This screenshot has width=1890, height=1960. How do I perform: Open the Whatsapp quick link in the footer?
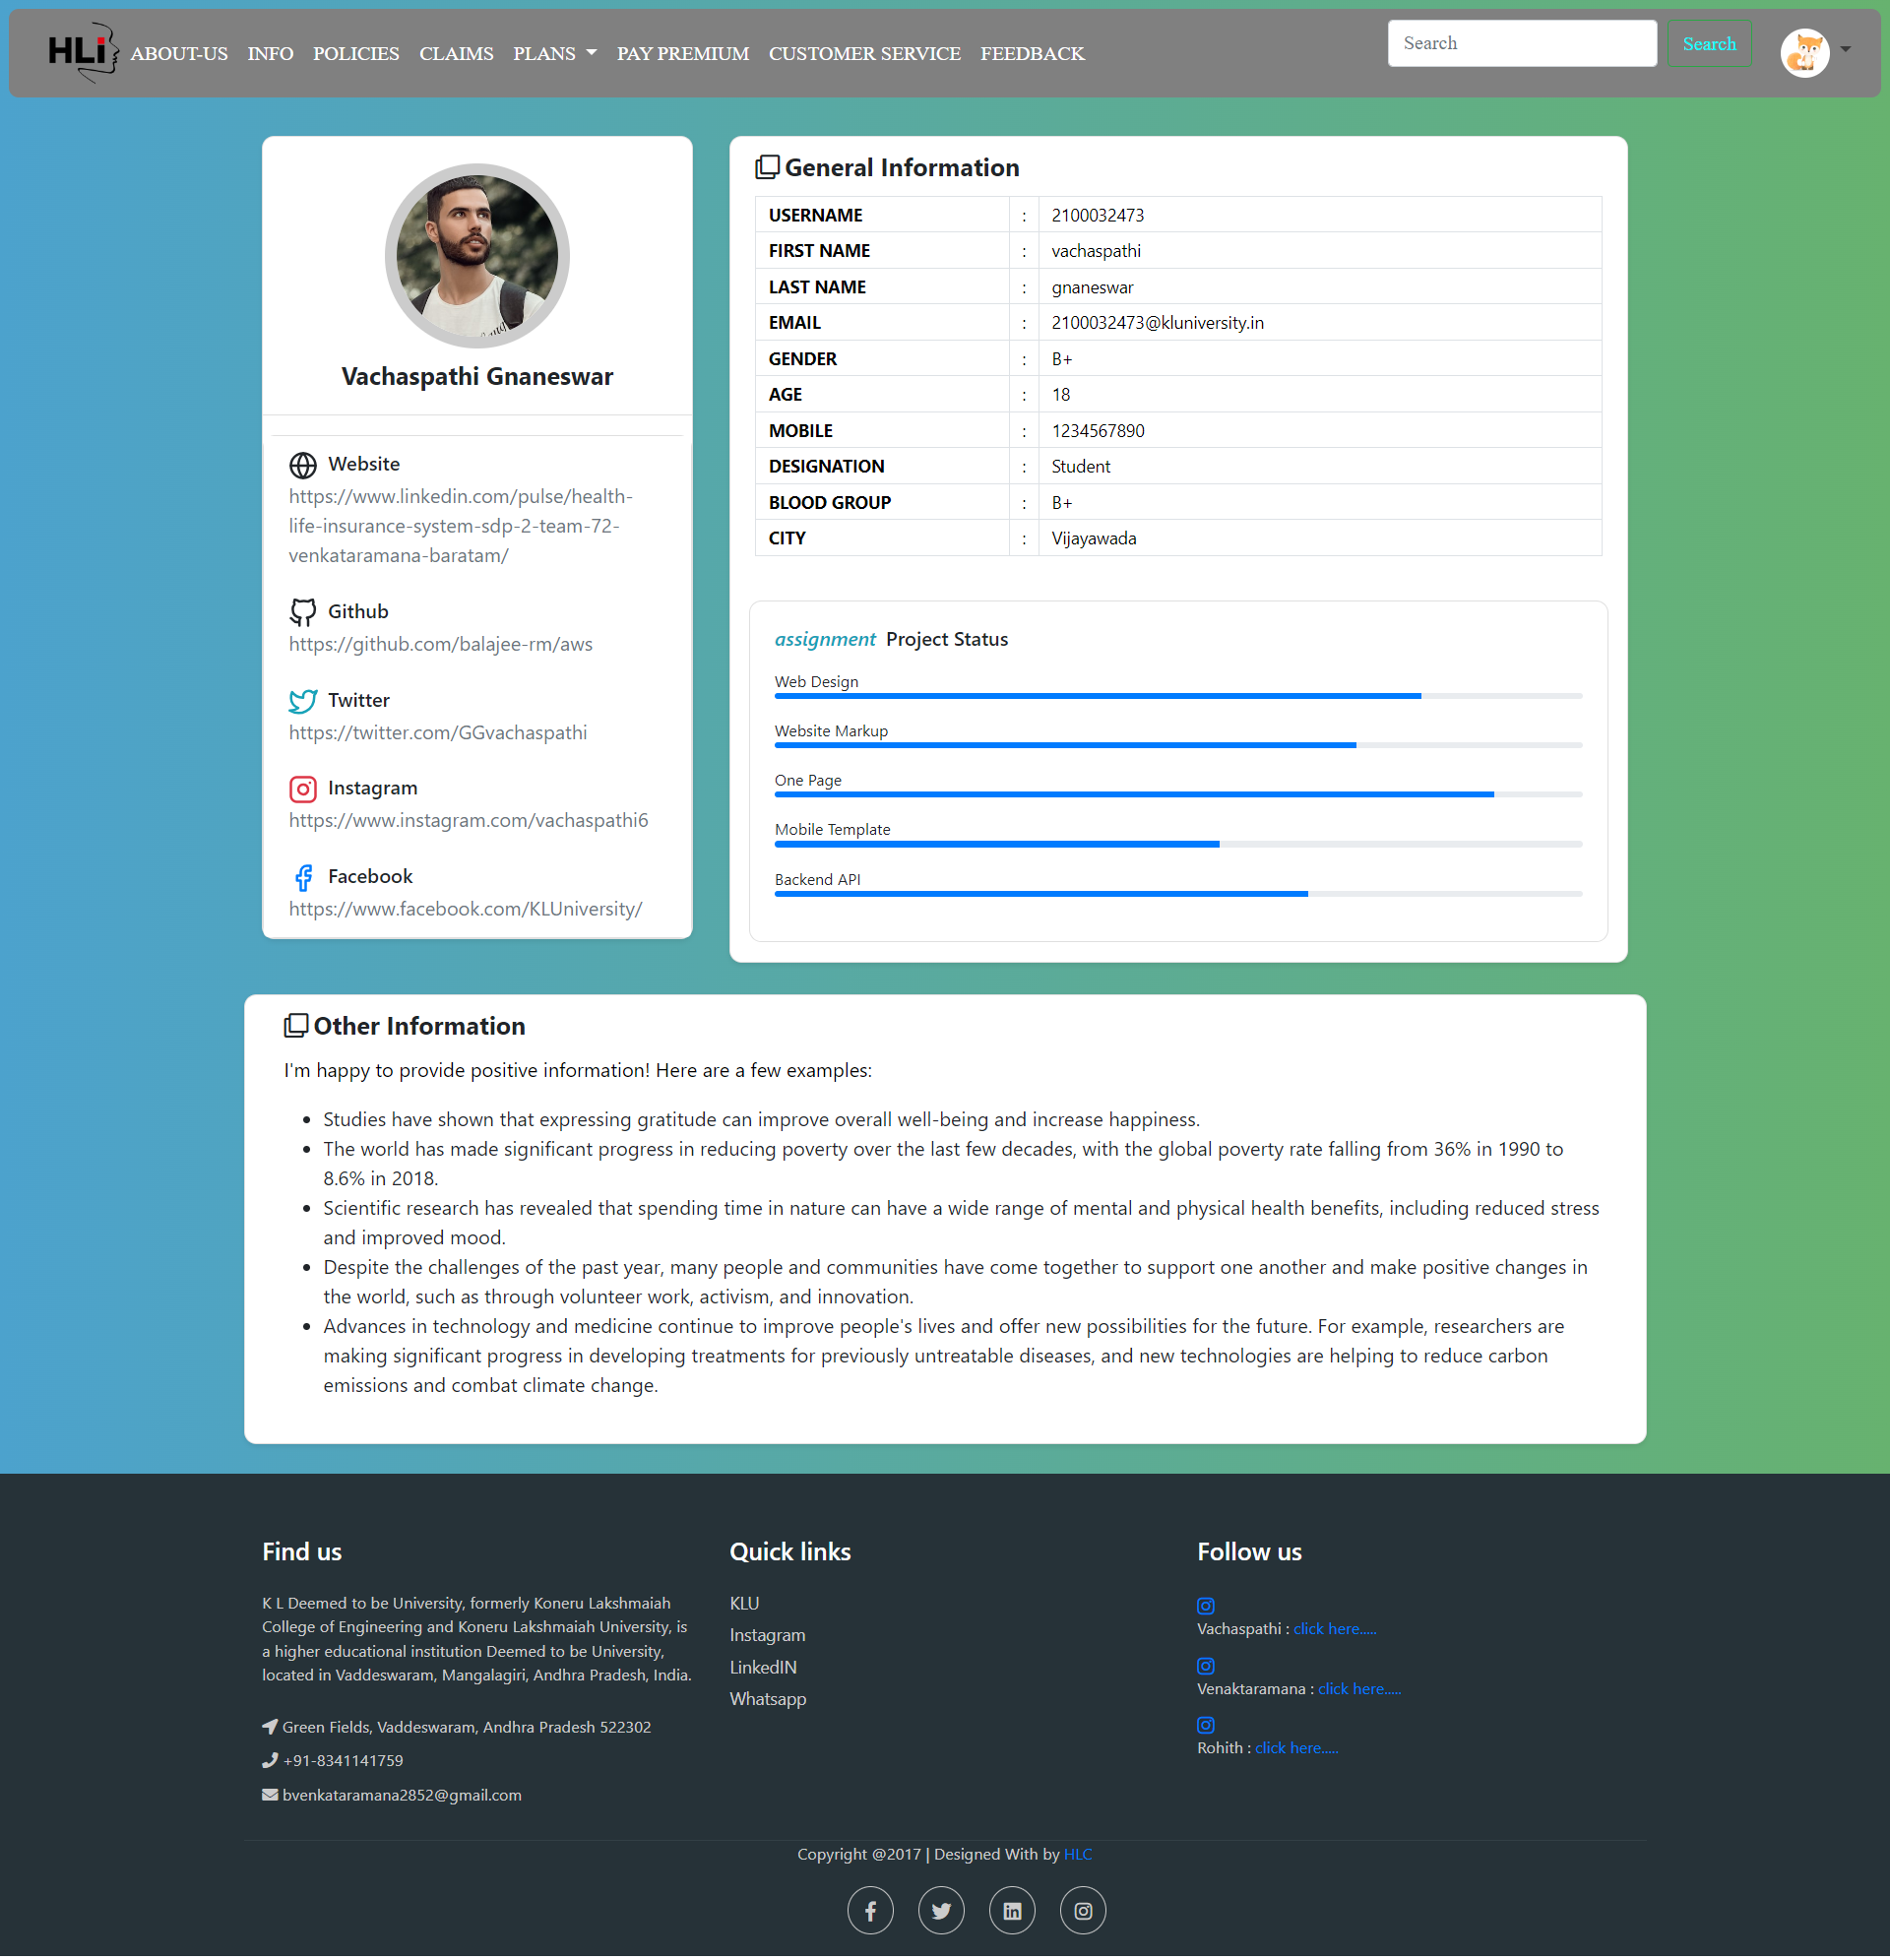click(x=768, y=1698)
